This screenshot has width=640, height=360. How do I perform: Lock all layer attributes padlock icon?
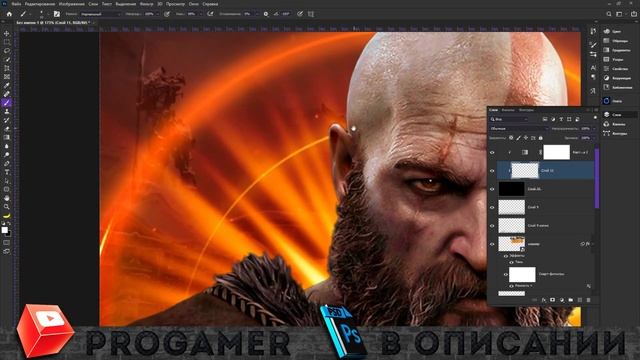(x=540, y=138)
